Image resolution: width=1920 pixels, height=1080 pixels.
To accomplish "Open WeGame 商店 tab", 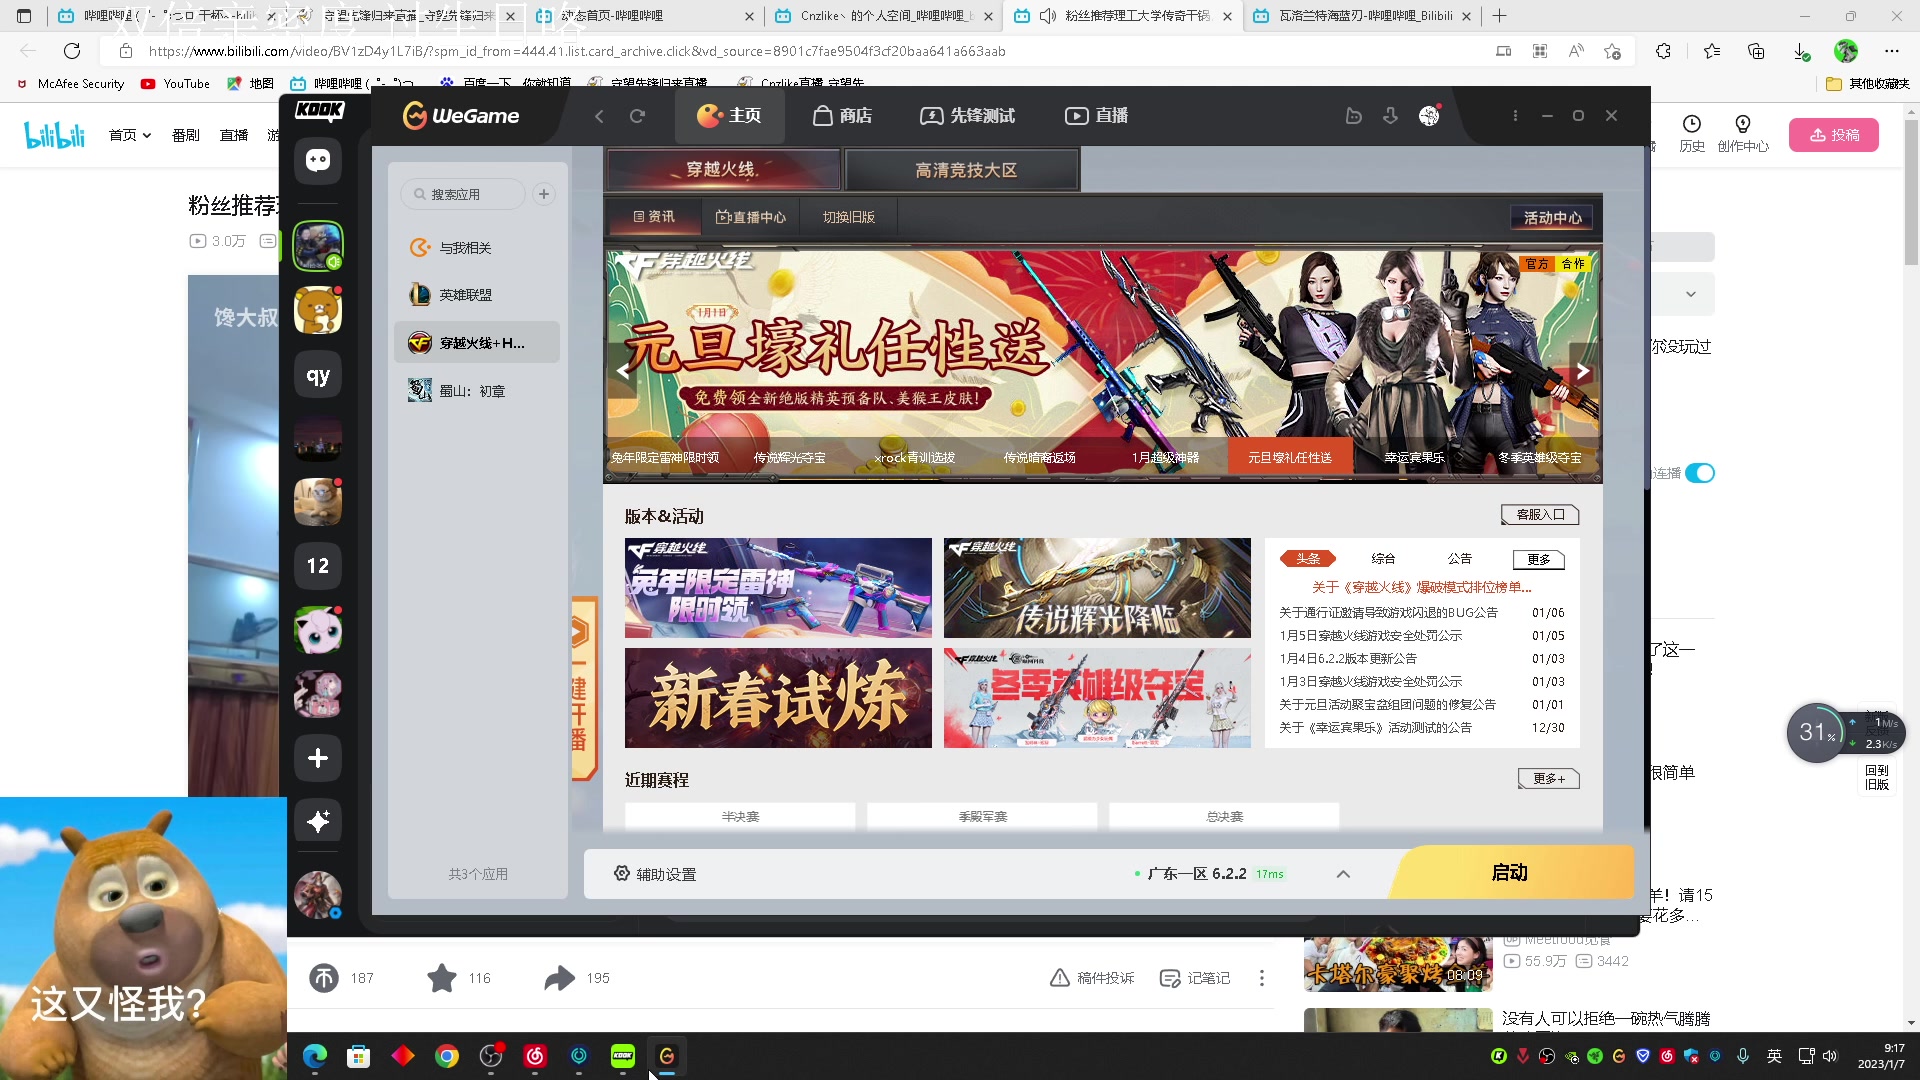I will (842, 116).
